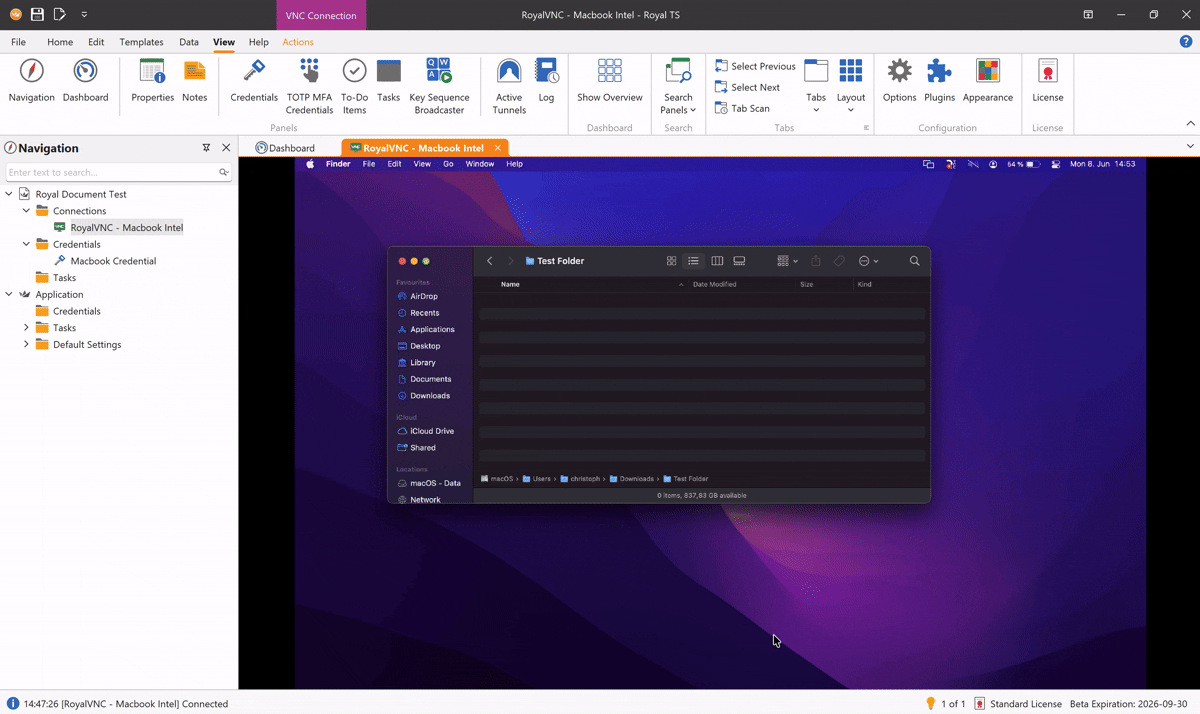The width and height of the screenshot is (1200, 714).
Task: Open Key Sequence Broadcaster
Action: pos(439,87)
